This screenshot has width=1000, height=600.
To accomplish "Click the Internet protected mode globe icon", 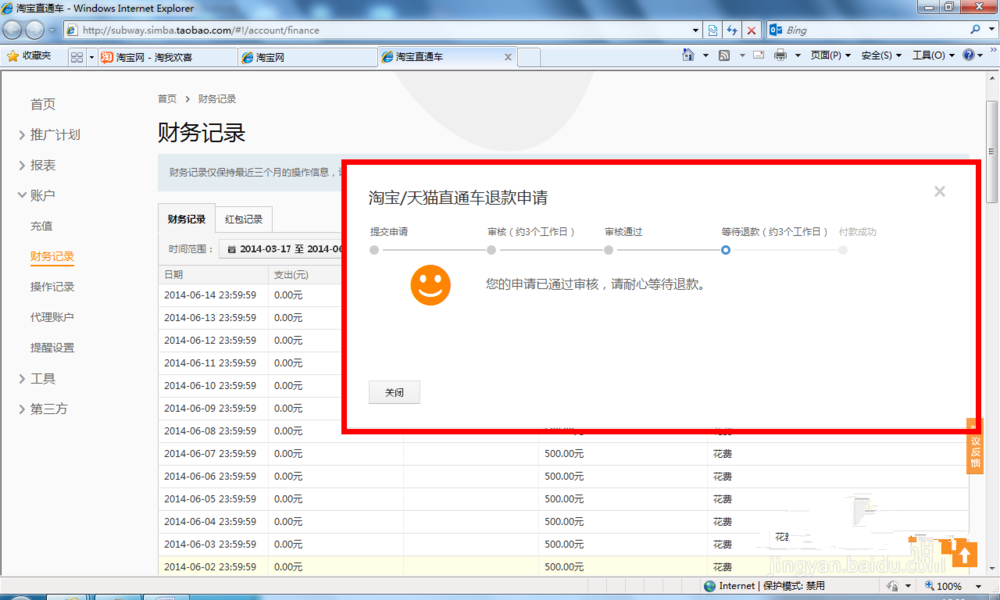I will click(709, 585).
